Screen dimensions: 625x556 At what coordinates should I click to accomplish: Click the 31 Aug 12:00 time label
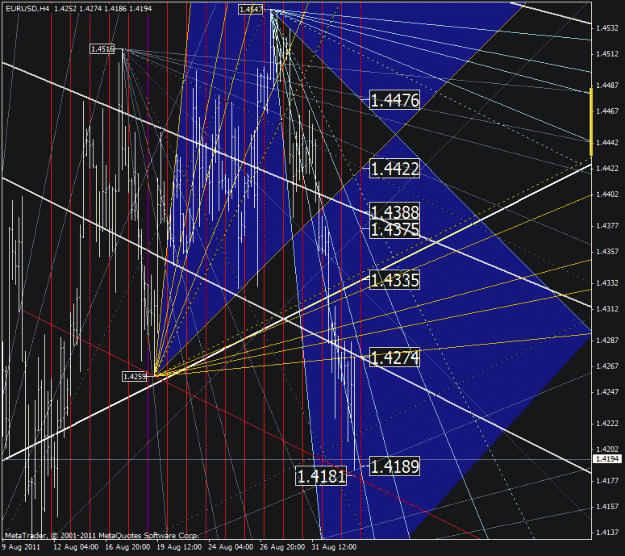[334, 547]
